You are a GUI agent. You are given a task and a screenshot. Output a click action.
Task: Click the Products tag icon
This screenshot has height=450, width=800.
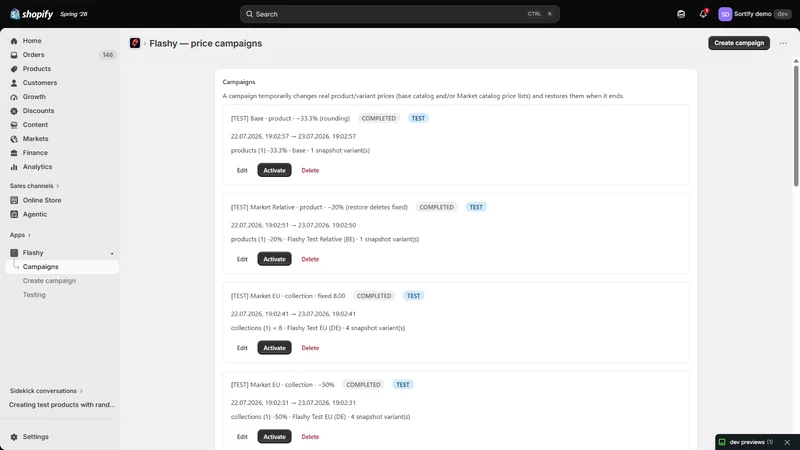coord(14,69)
